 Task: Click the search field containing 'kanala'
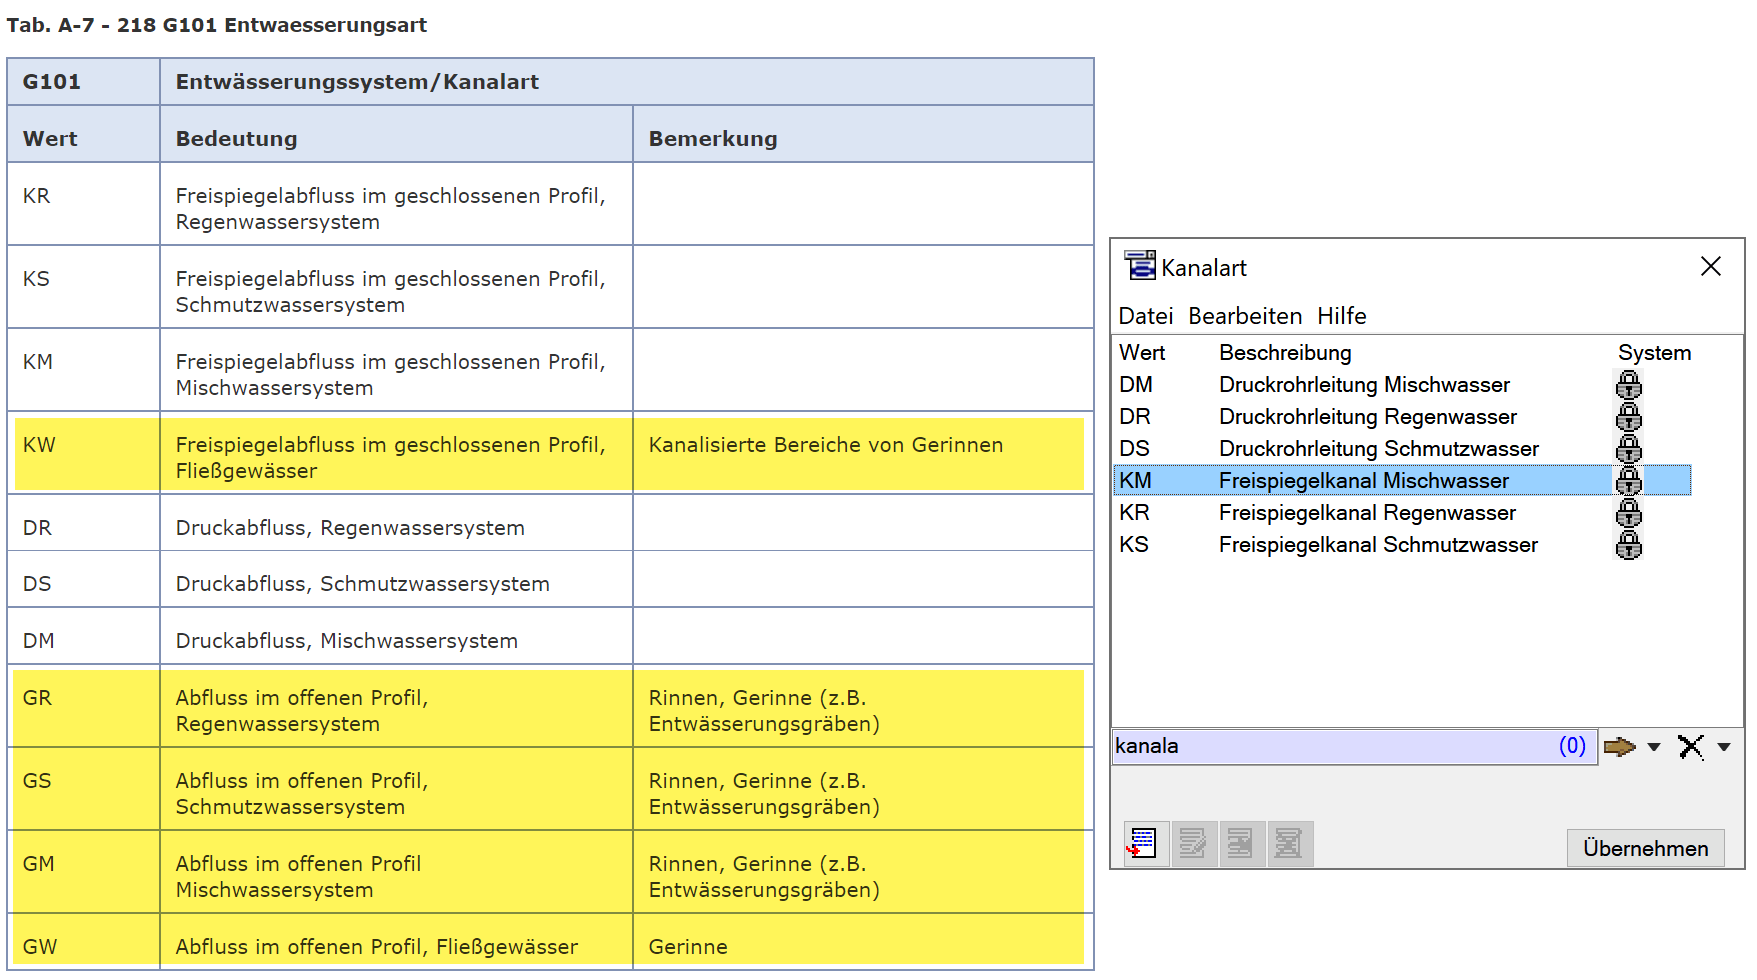click(x=1330, y=746)
